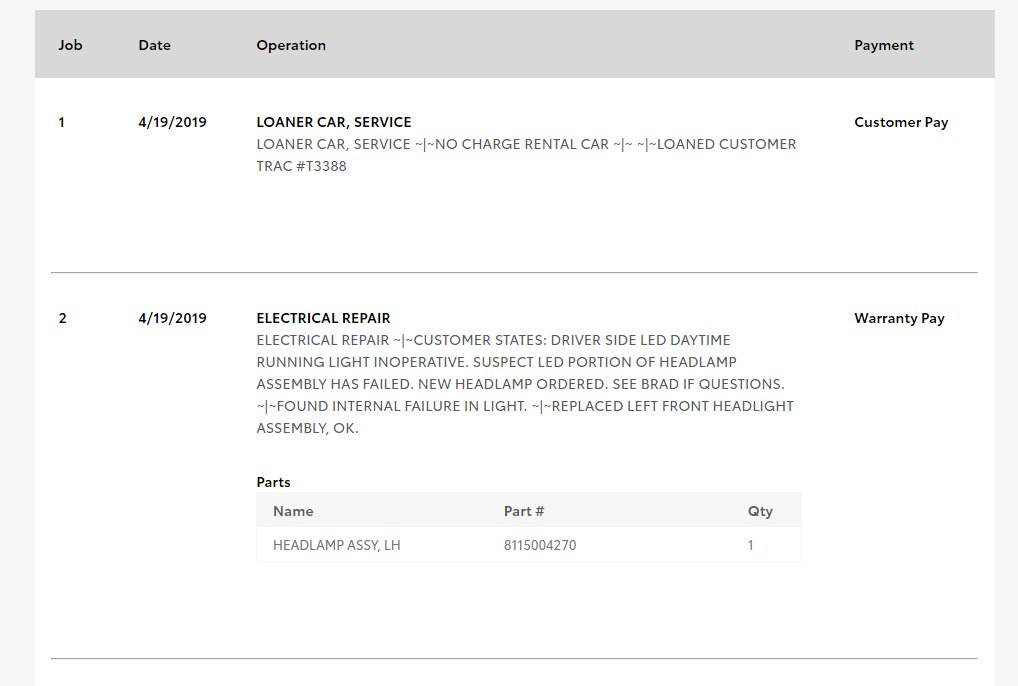The height and width of the screenshot is (686, 1018).
Task: Click Warranty Pay payment label
Action: (899, 318)
